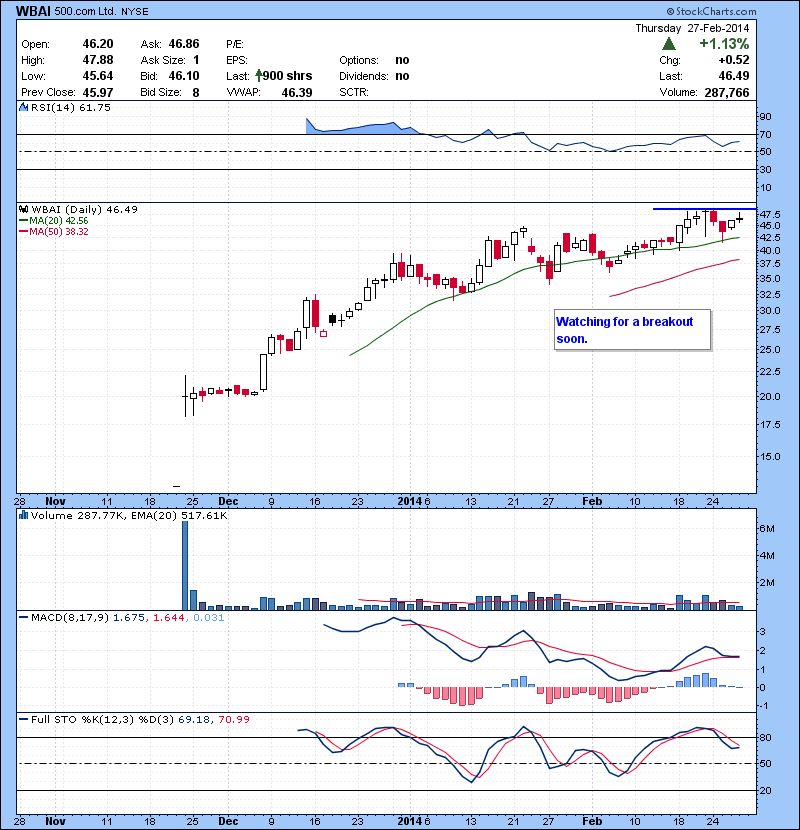Select the WBAI ticker symbol in the title
800x830 pixels.
click(33, 11)
